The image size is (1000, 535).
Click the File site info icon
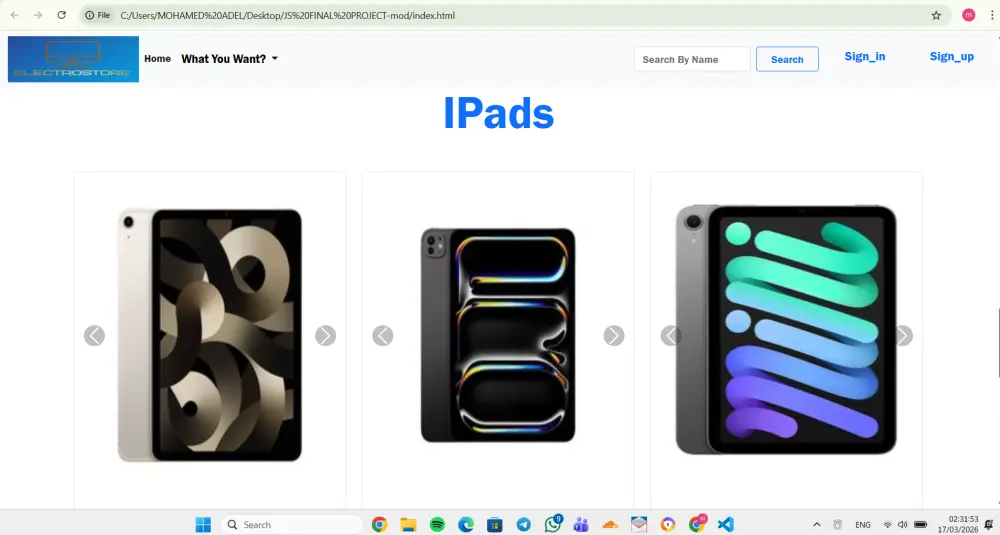[x=98, y=15]
